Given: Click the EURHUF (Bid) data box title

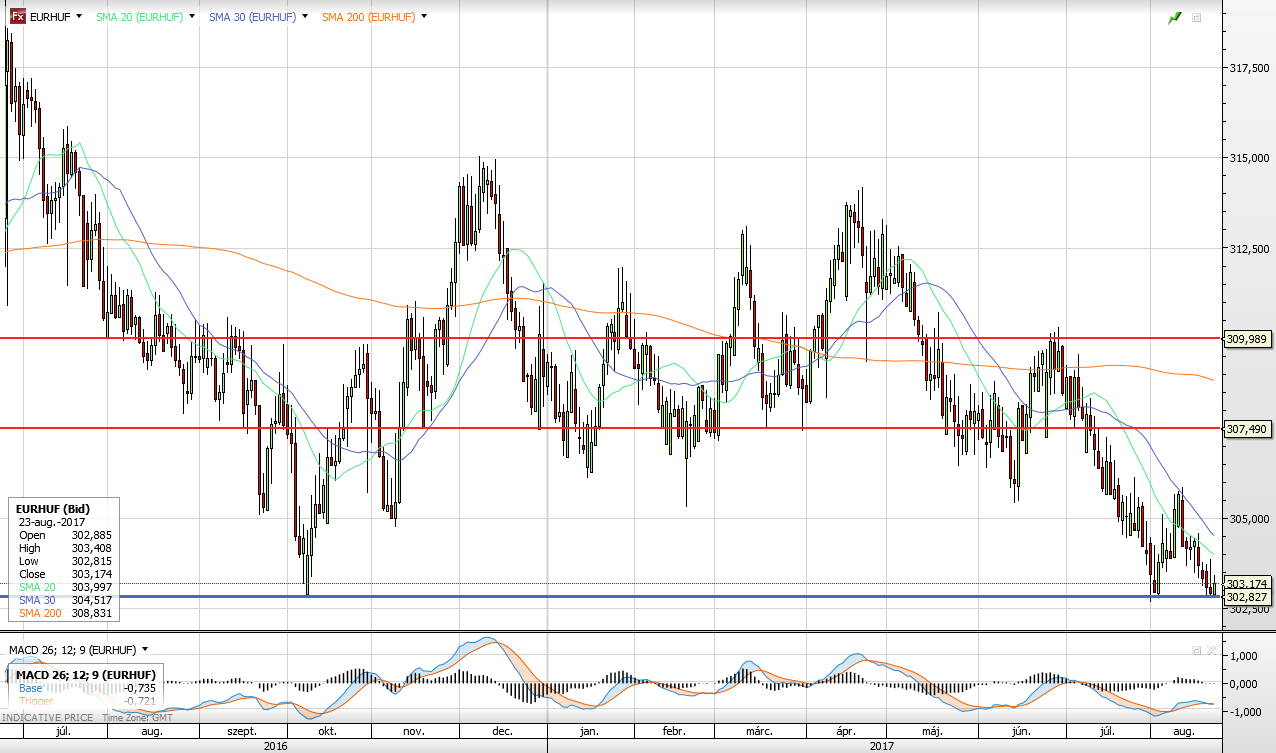Looking at the screenshot, I should [53, 509].
